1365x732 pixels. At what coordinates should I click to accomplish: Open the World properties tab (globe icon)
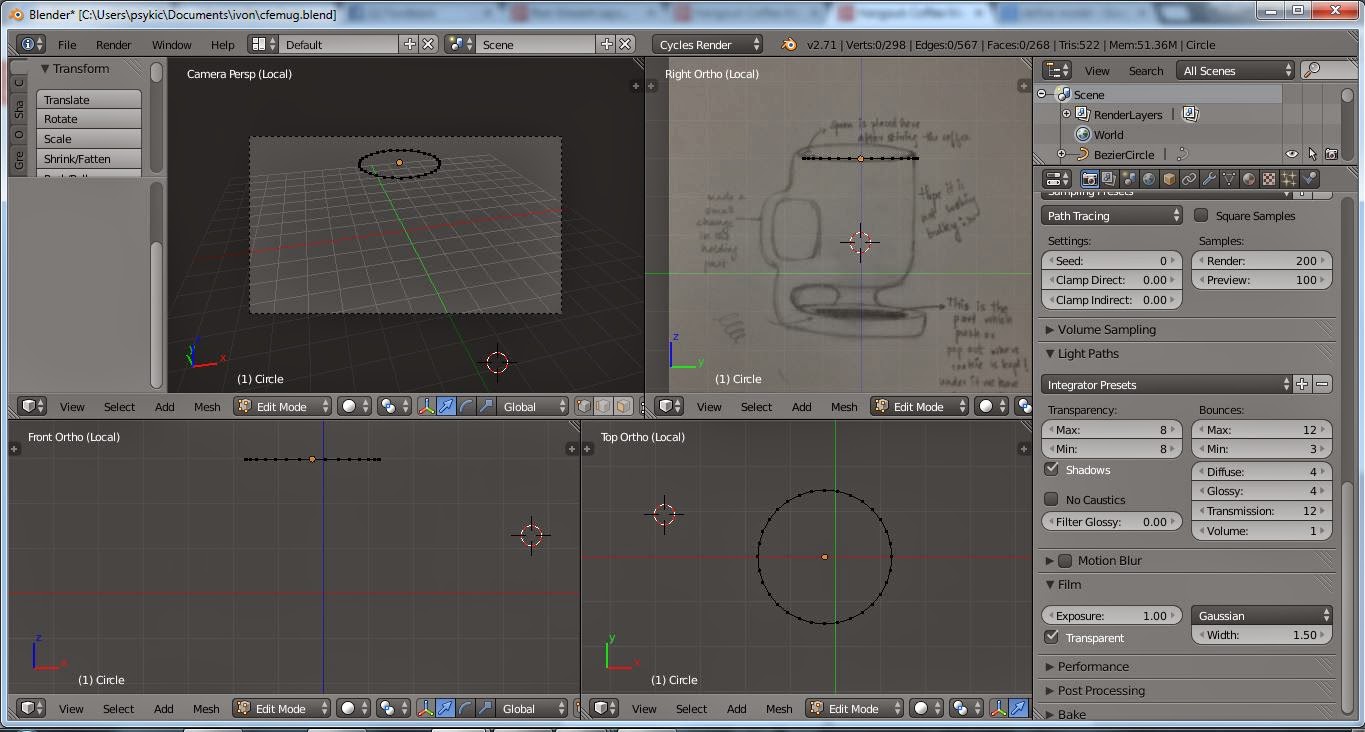click(1150, 179)
